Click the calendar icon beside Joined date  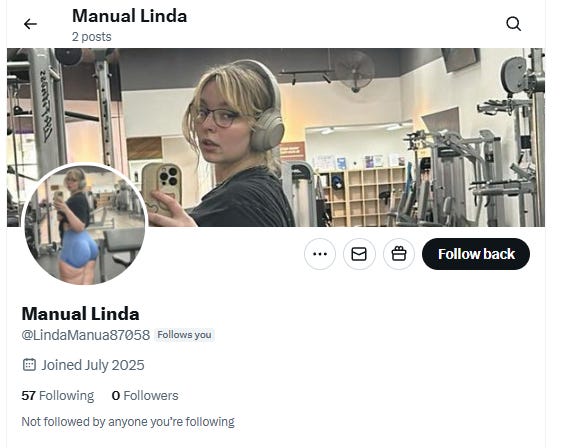pos(29,365)
